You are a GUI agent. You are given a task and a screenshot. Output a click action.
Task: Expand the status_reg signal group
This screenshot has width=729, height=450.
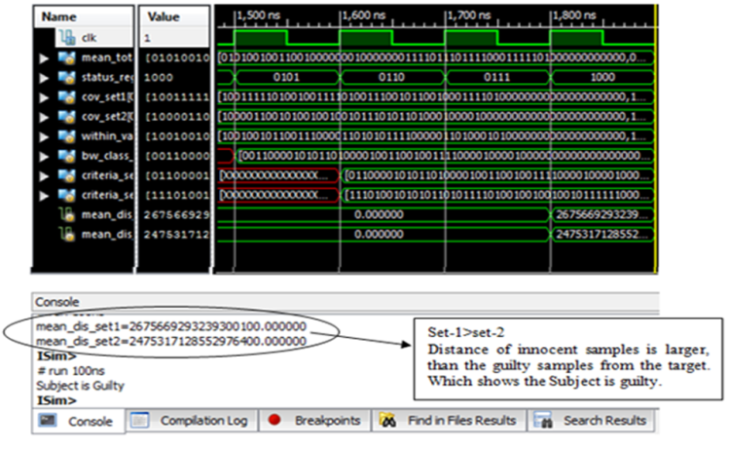[x=43, y=77]
